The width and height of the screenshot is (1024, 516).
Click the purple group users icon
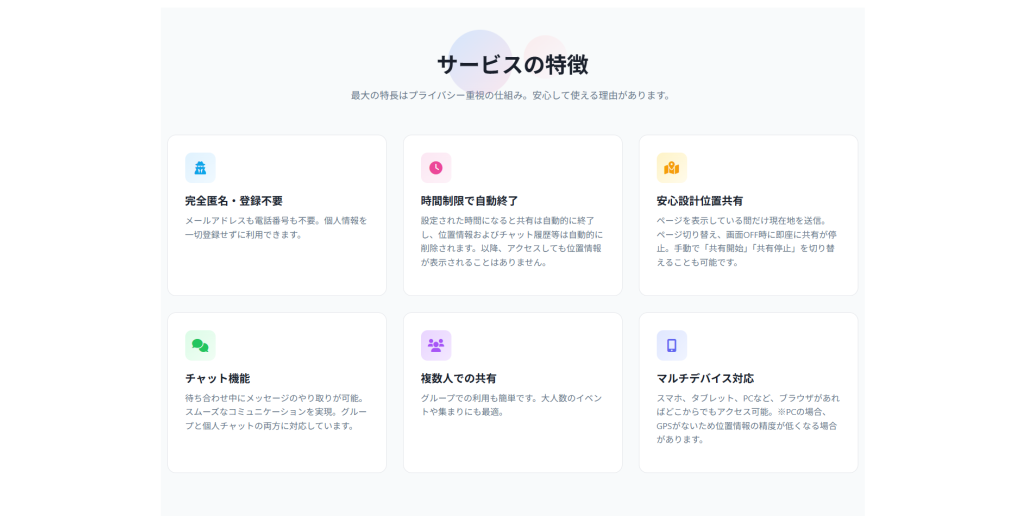[x=436, y=345]
